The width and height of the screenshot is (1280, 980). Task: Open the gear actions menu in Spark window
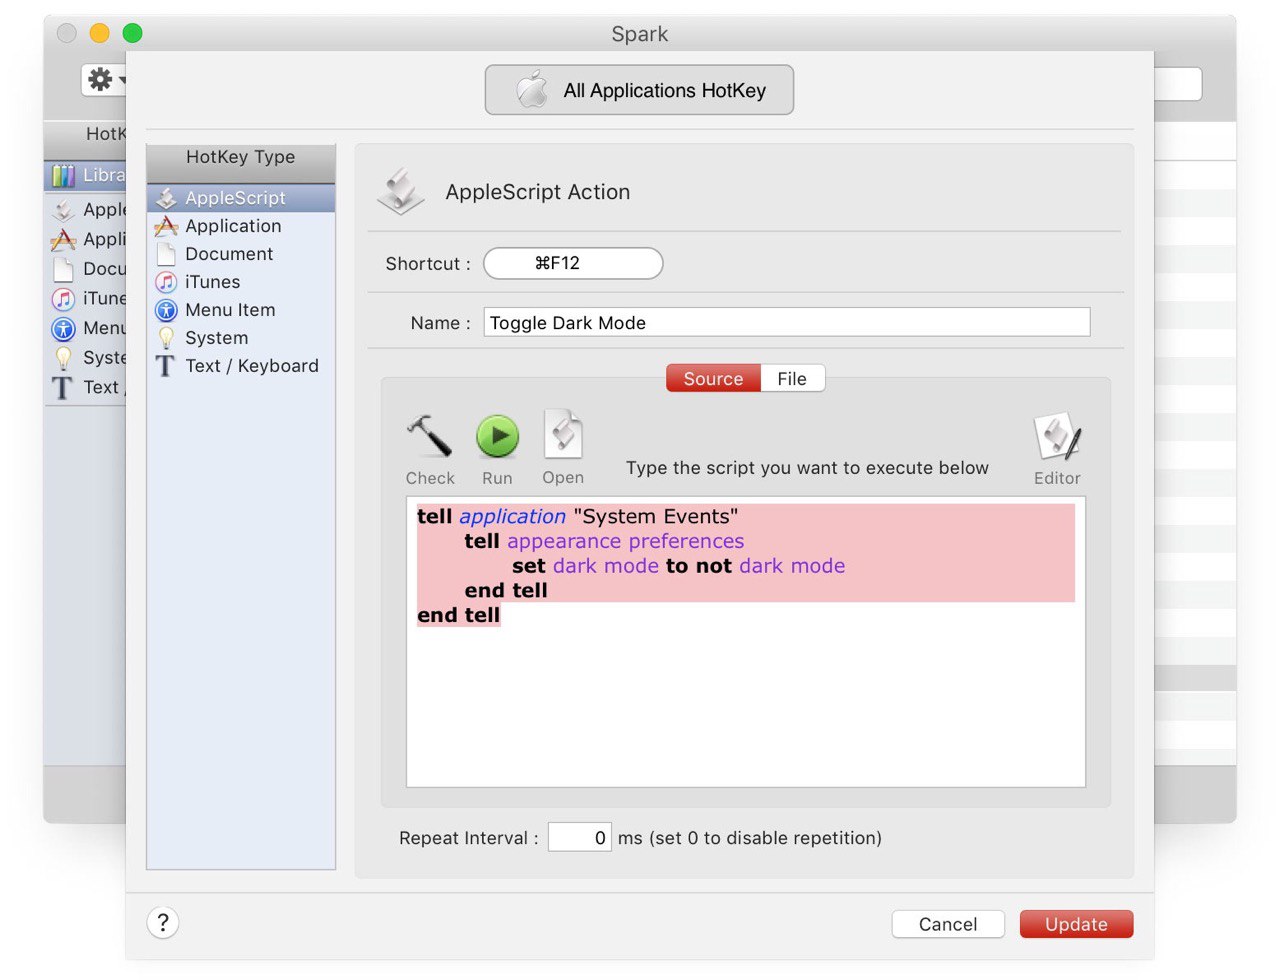(104, 79)
